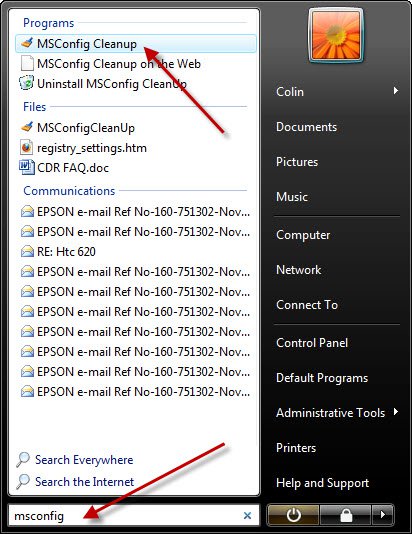
Task: Open Pictures
Action: click(x=297, y=162)
